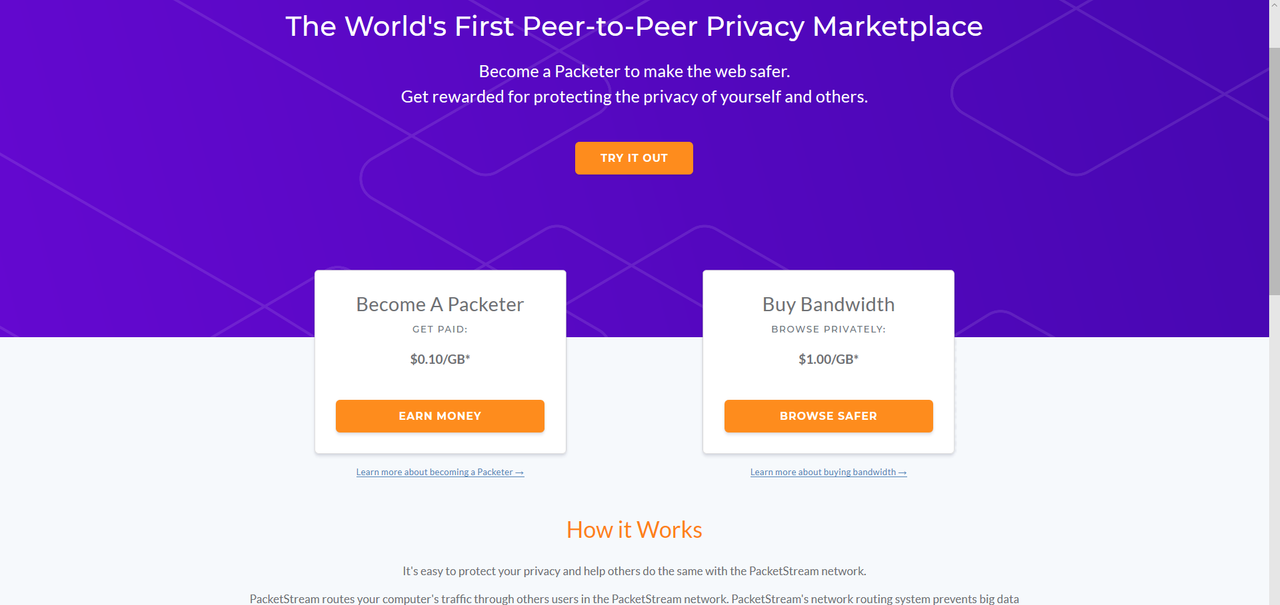
Task: Click the "Become a Packeter to make the web safer" subtitle
Action: 634,71
